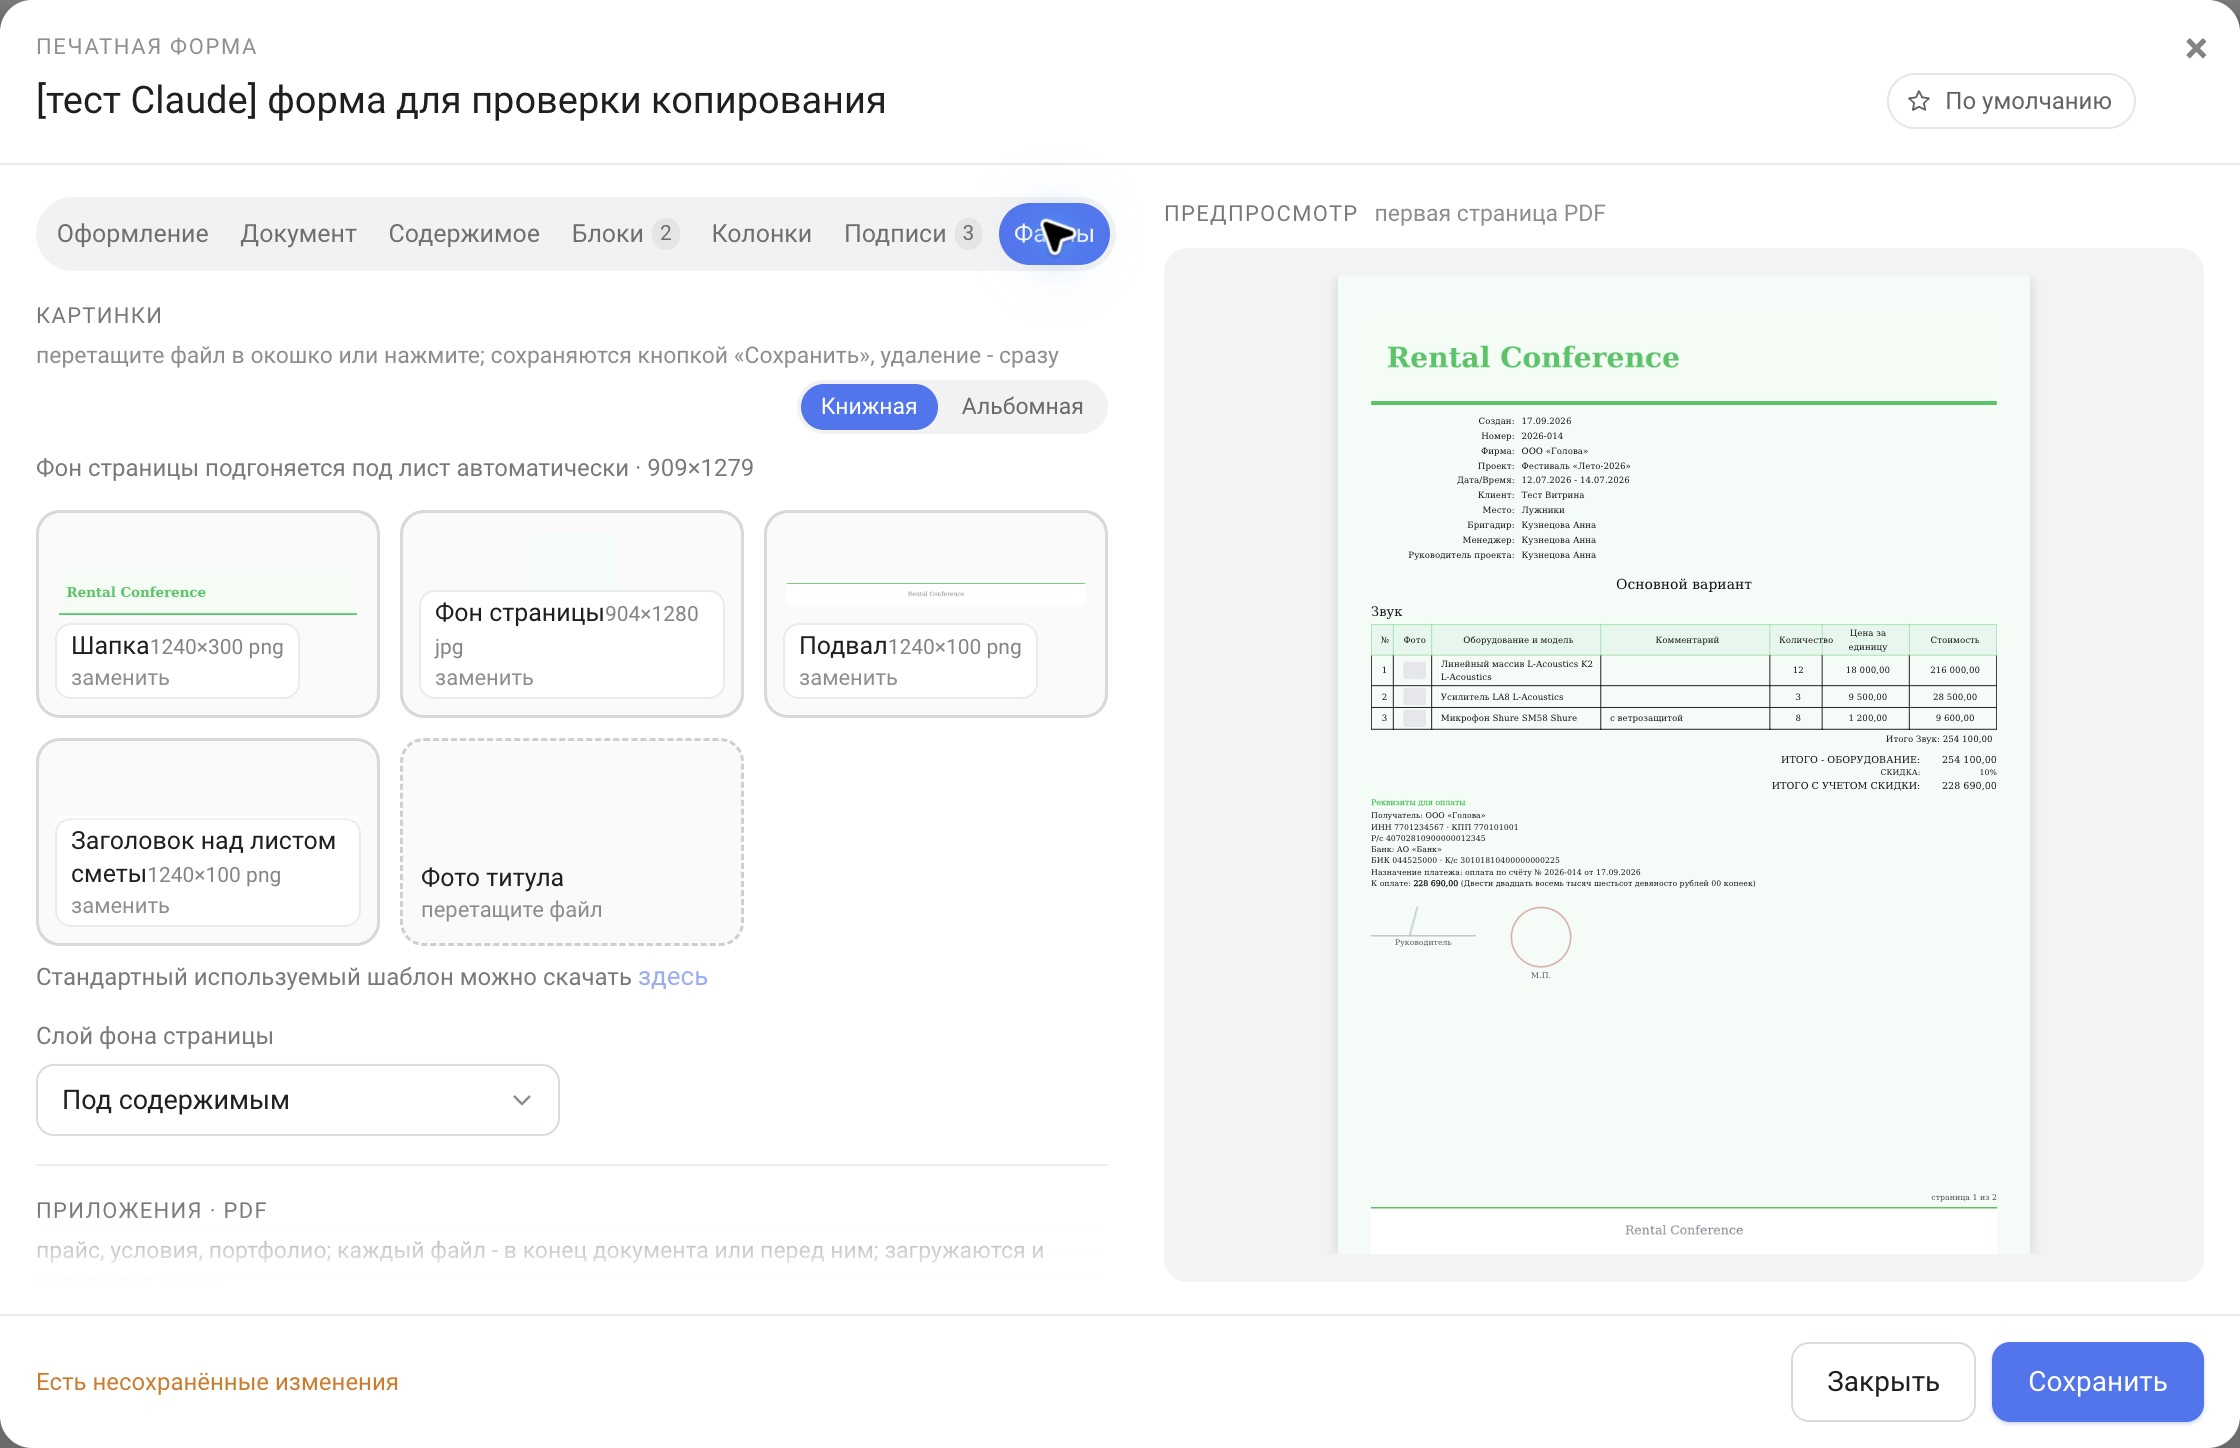Save changes with Сохранить
This screenshot has height=1448, width=2240.
[x=2098, y=1382]
